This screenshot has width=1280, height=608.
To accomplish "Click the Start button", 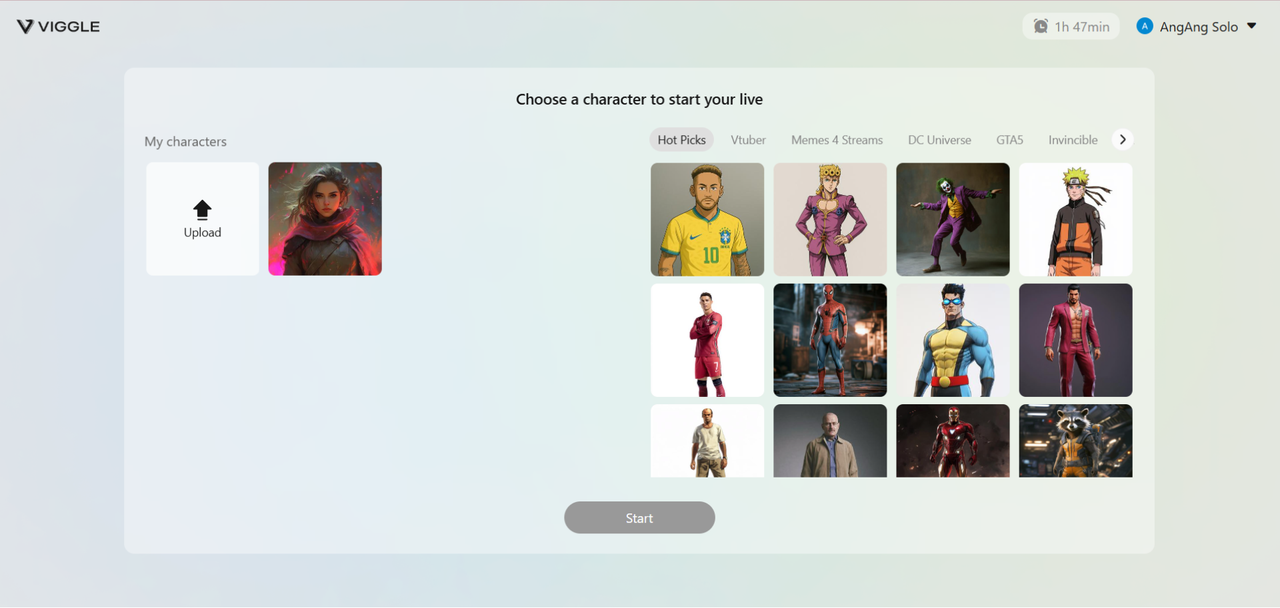I will click(x=640, y=518).
